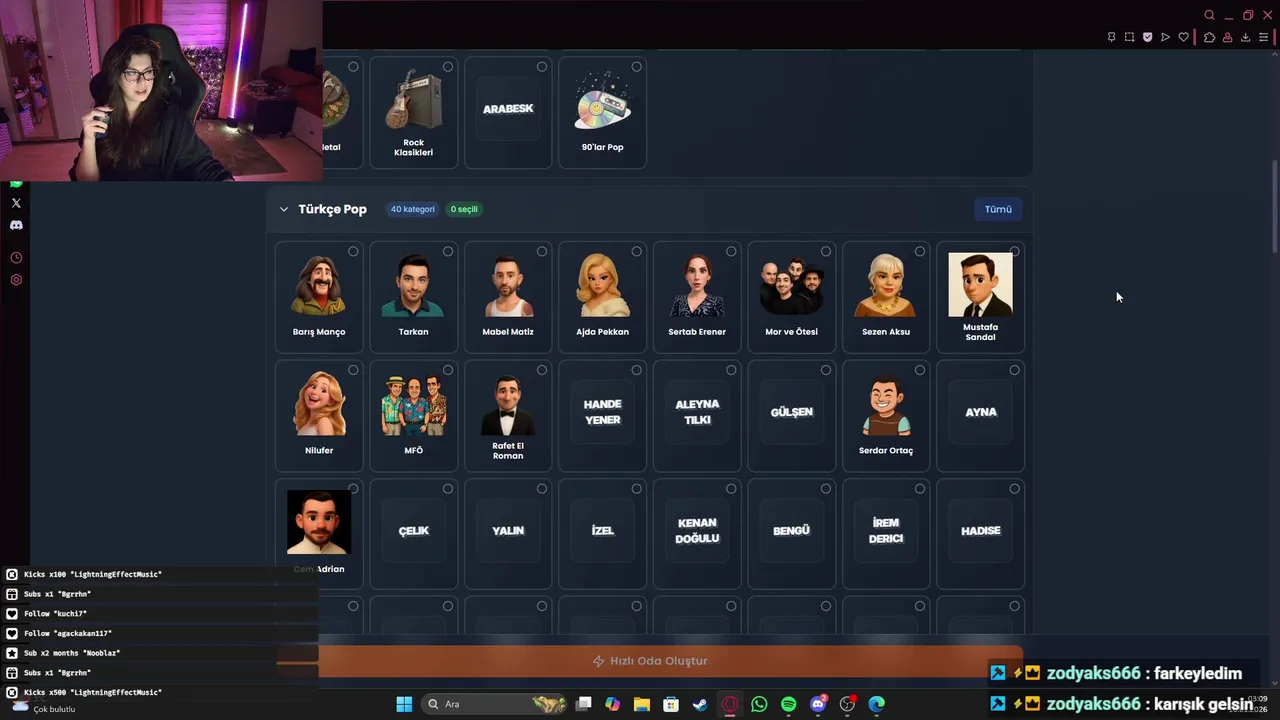
Task: Open the sidebar settings gear icon
Action: [x=16, y=280]
